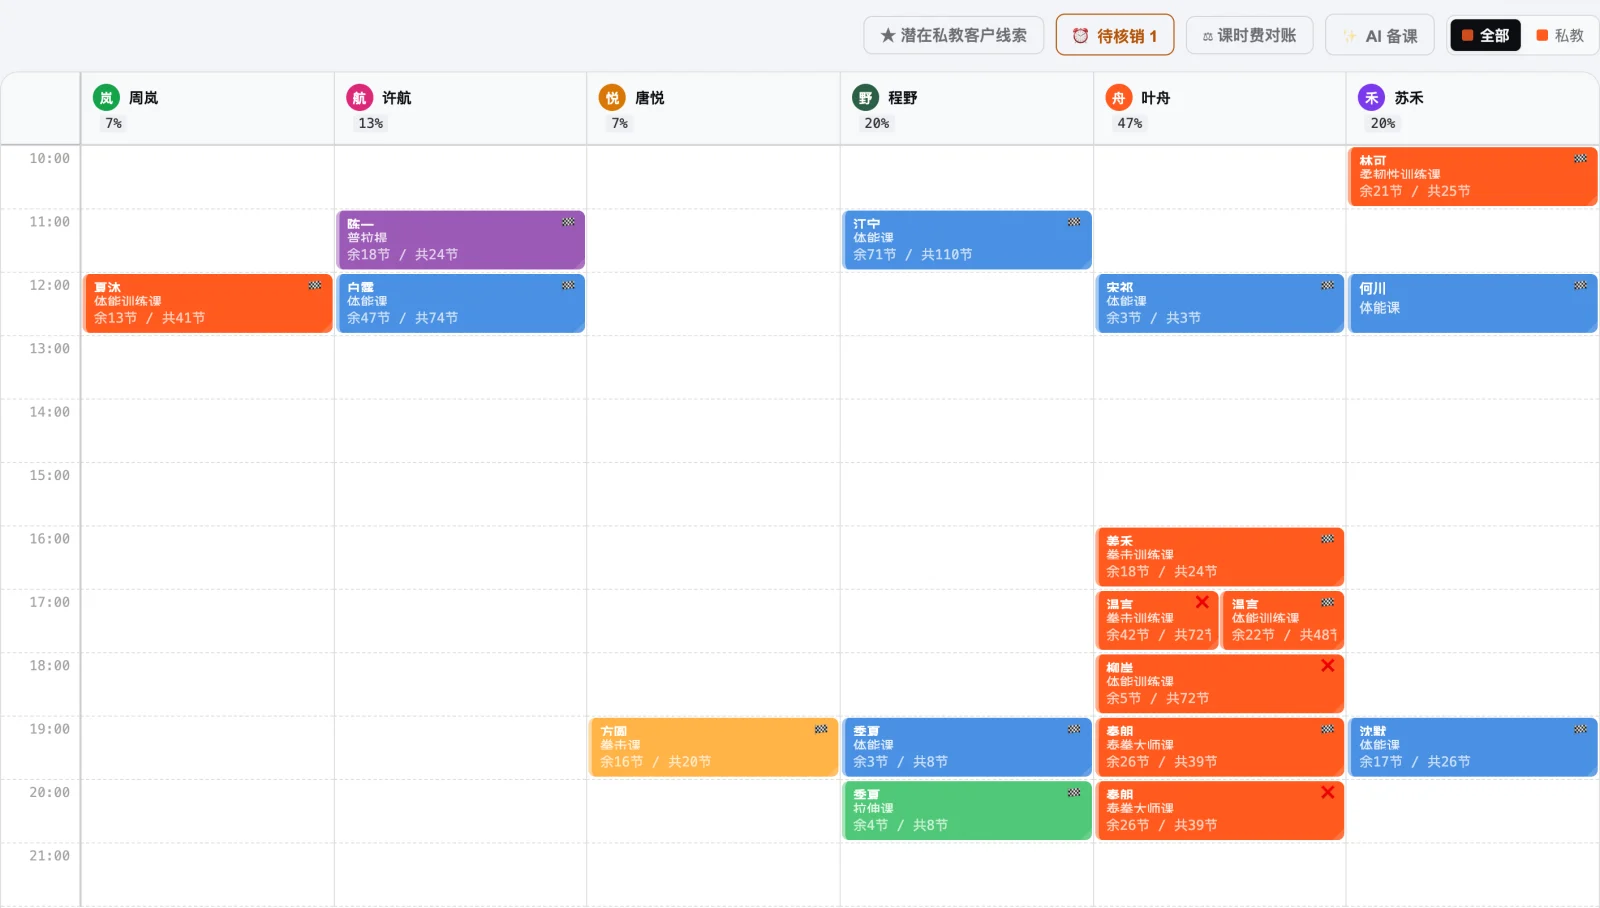Viewport: 1600px width, 908px height.
Task: Click the checkered flag on 沈默's 体能课 card
Action: 1580,729
